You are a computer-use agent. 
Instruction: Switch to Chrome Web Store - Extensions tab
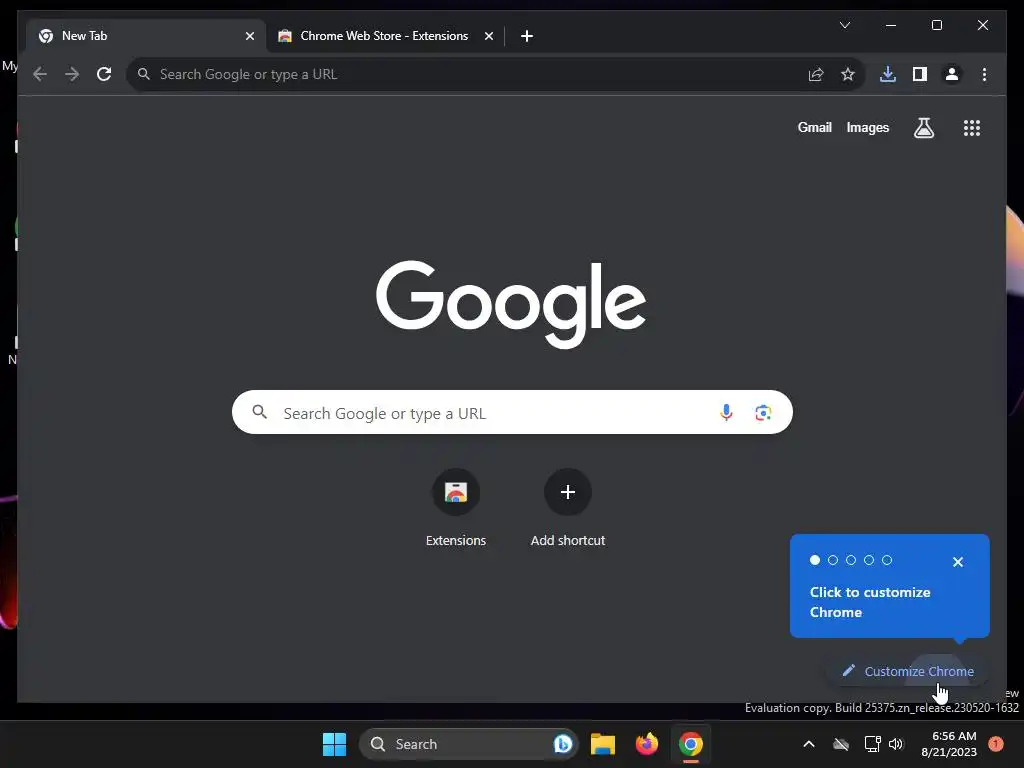[385, 36]
